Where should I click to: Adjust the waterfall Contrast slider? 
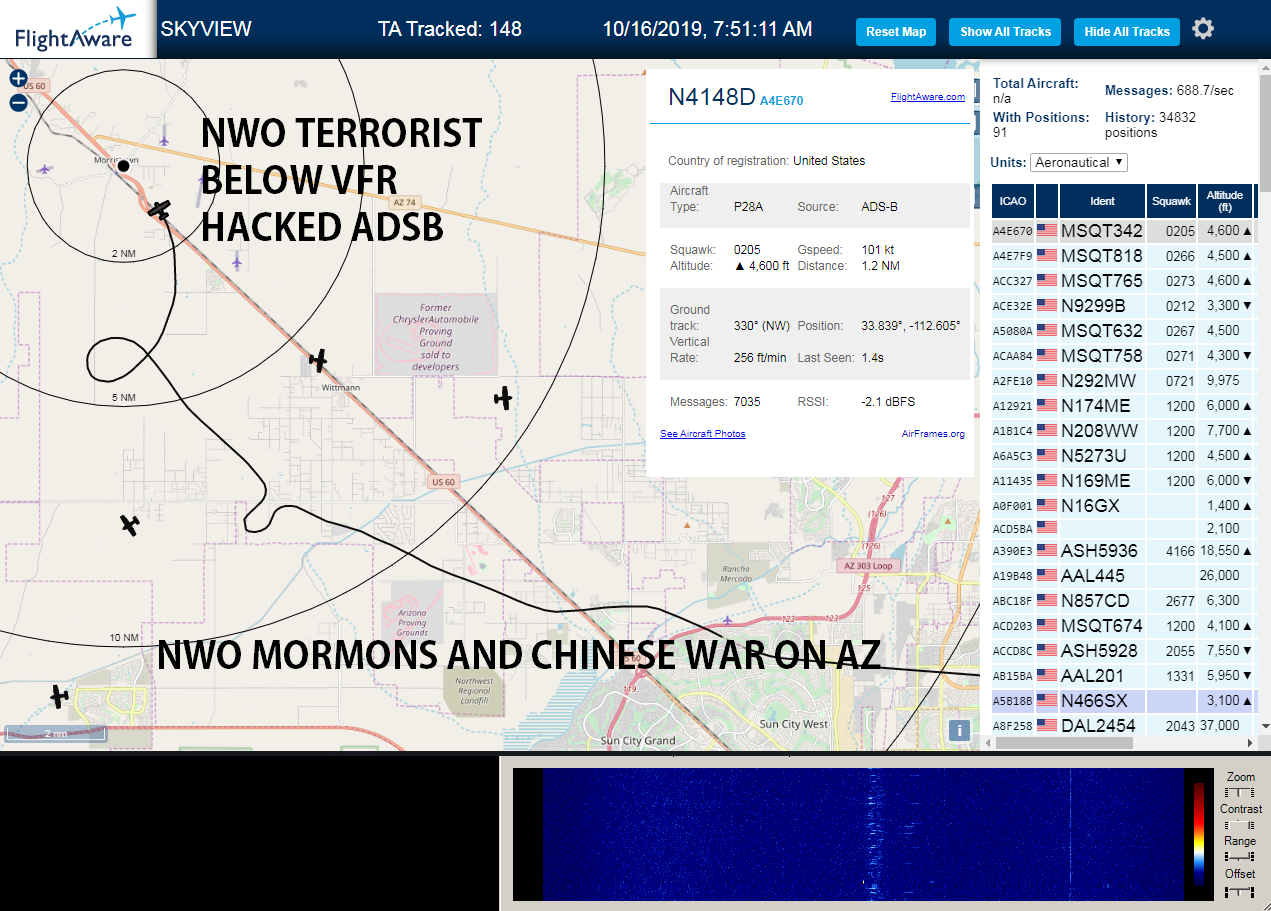1240,825
